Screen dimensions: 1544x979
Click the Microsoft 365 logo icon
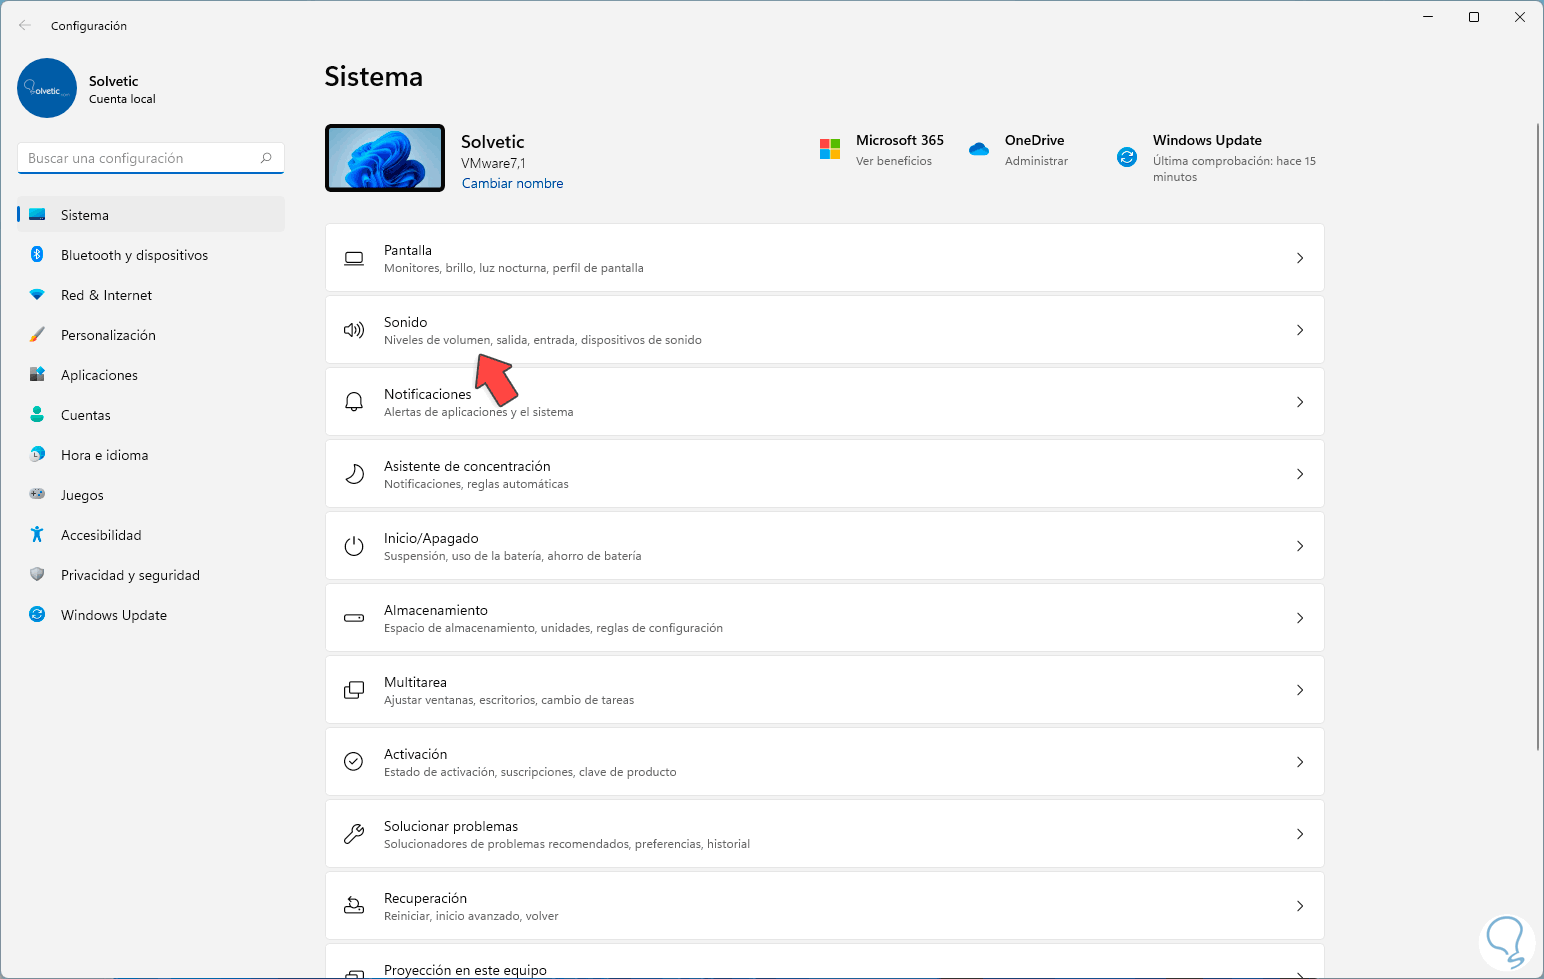click(x=830, y=149)
